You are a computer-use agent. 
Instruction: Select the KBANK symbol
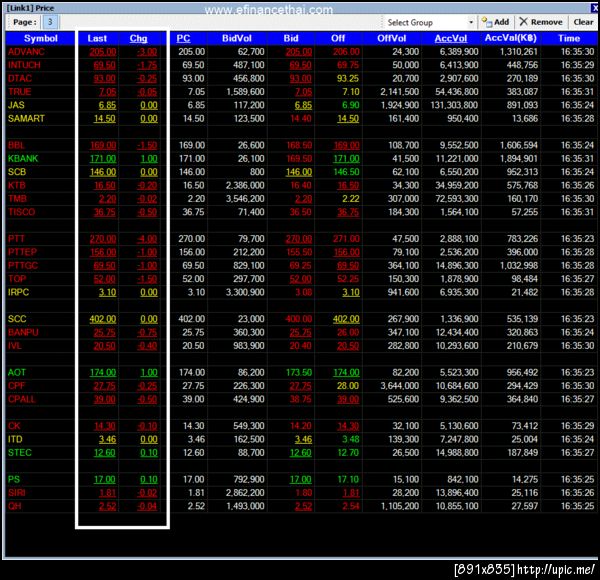coord(23,158)
